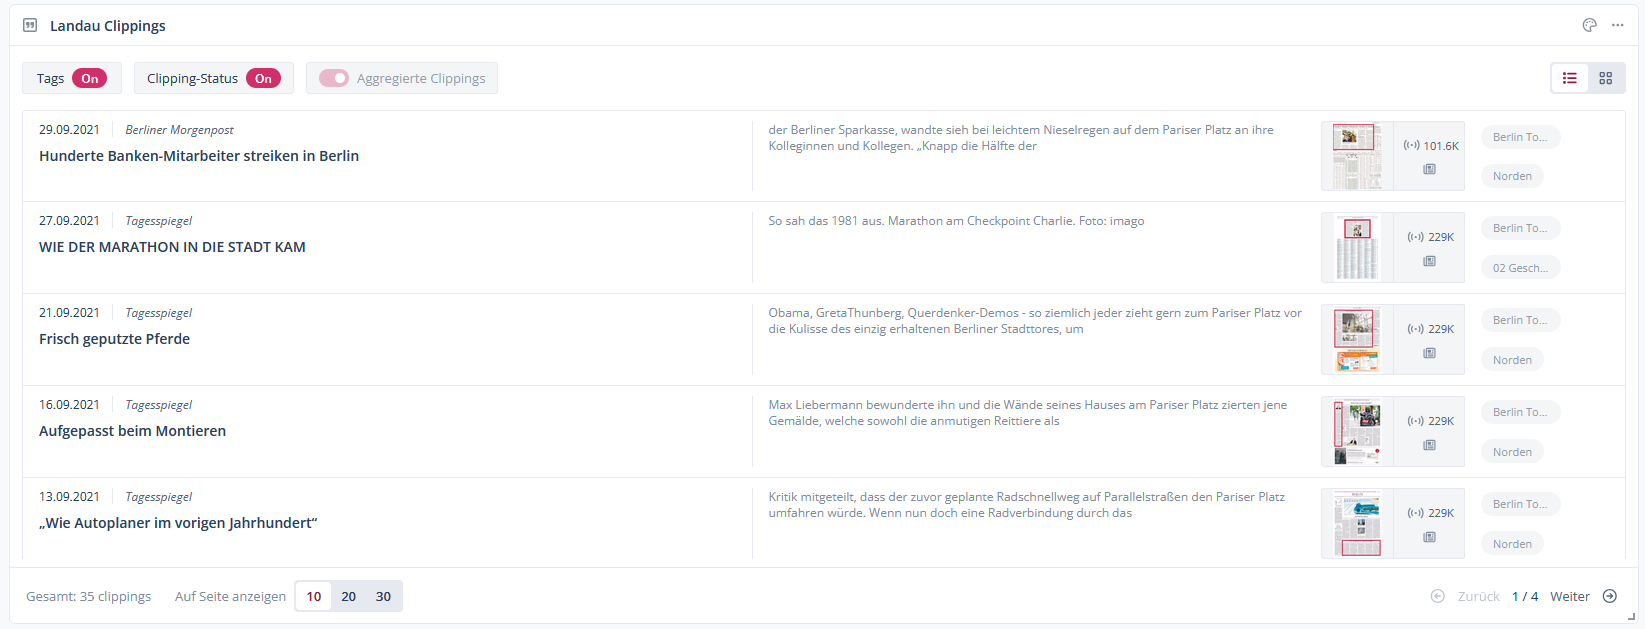Click the Weiter next-page arrow icon

coord(1609,596)
